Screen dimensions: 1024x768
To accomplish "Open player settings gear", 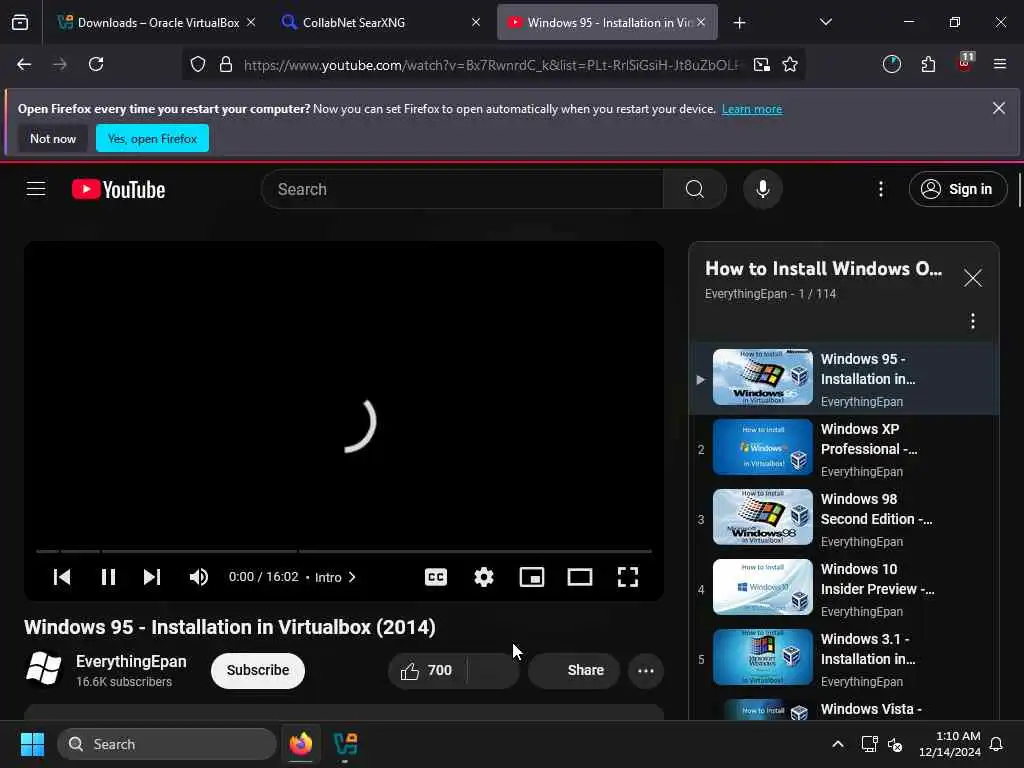I will [483, 577].
